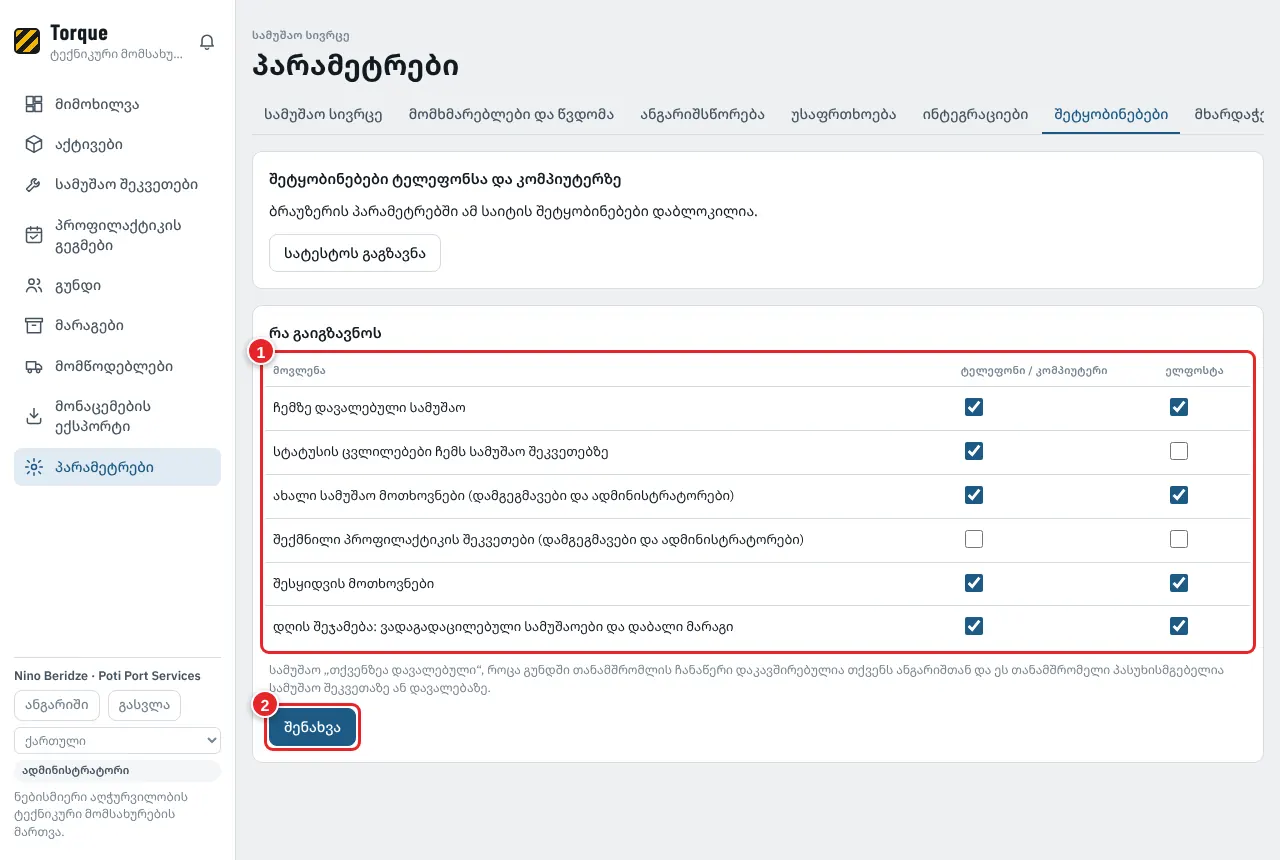Enable phone/computer for შექმნილი პროფილაქტიკის შეკვეთები
1280x860 pixels.
[x=974, y=539]
